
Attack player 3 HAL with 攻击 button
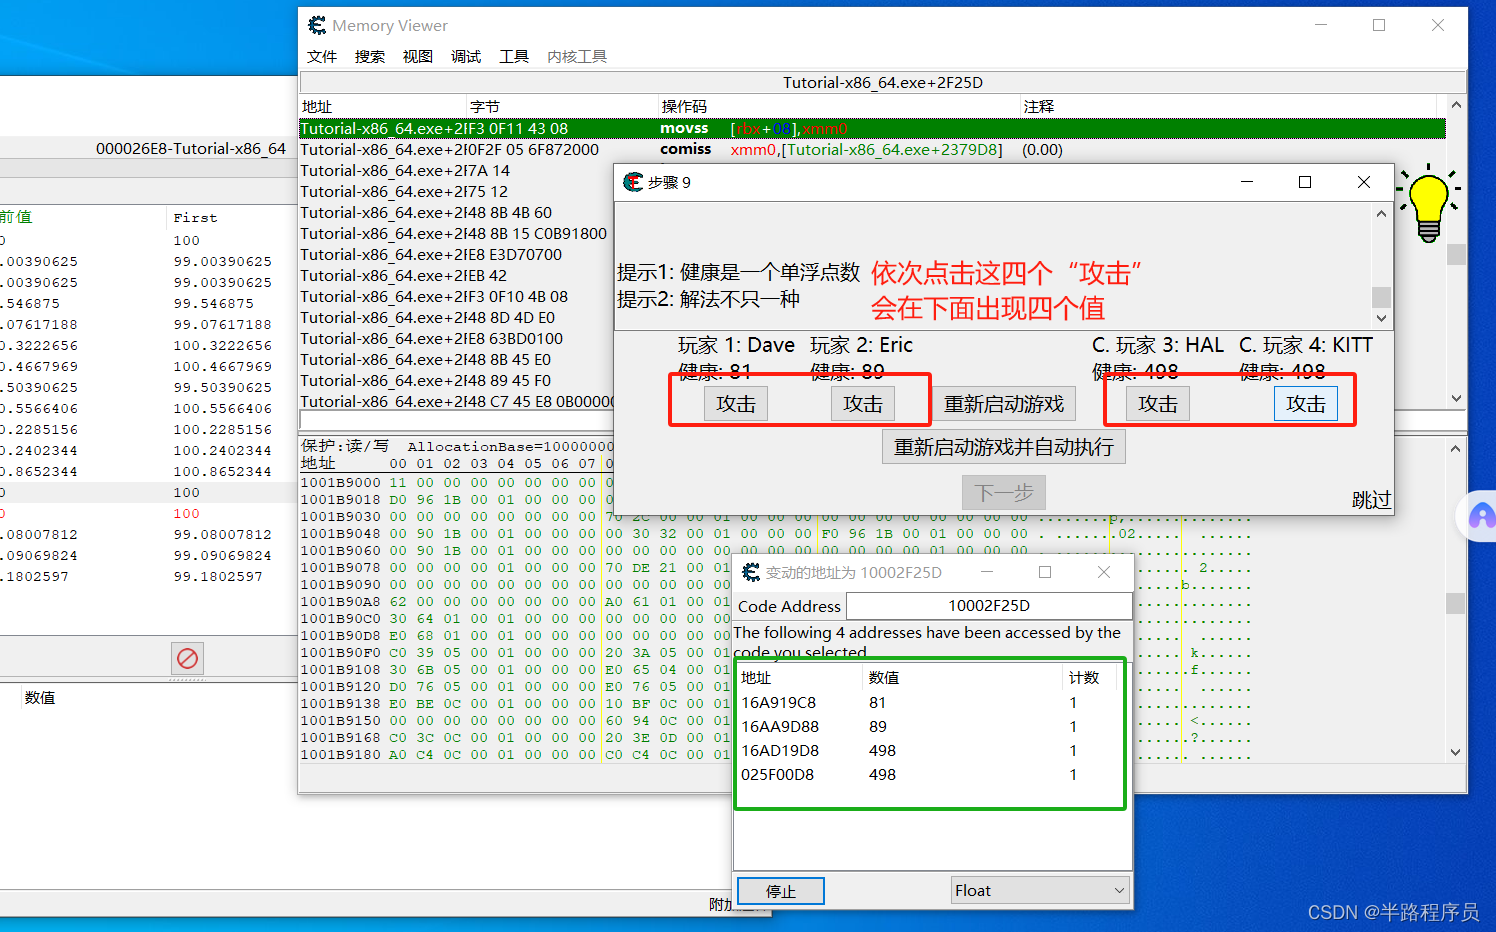click(x=1158, y=404)
